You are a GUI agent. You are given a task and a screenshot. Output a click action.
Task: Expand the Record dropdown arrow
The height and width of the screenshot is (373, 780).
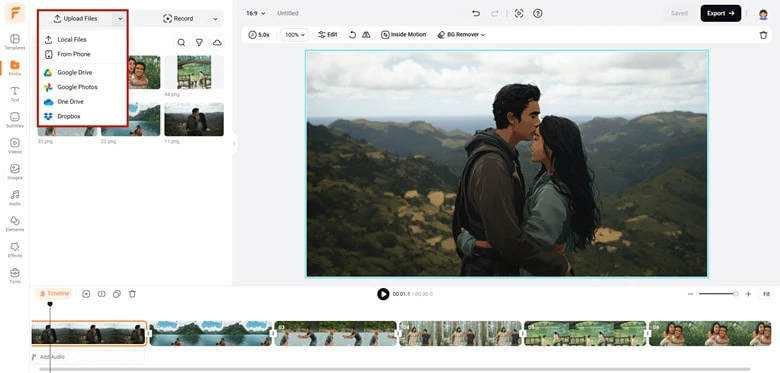[215, 18]
